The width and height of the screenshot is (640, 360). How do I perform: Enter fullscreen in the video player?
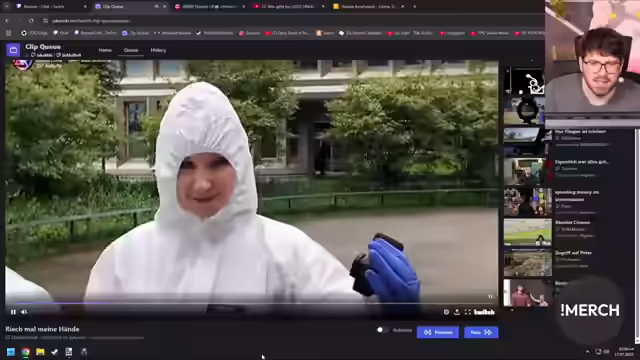[x=468, y=312]
